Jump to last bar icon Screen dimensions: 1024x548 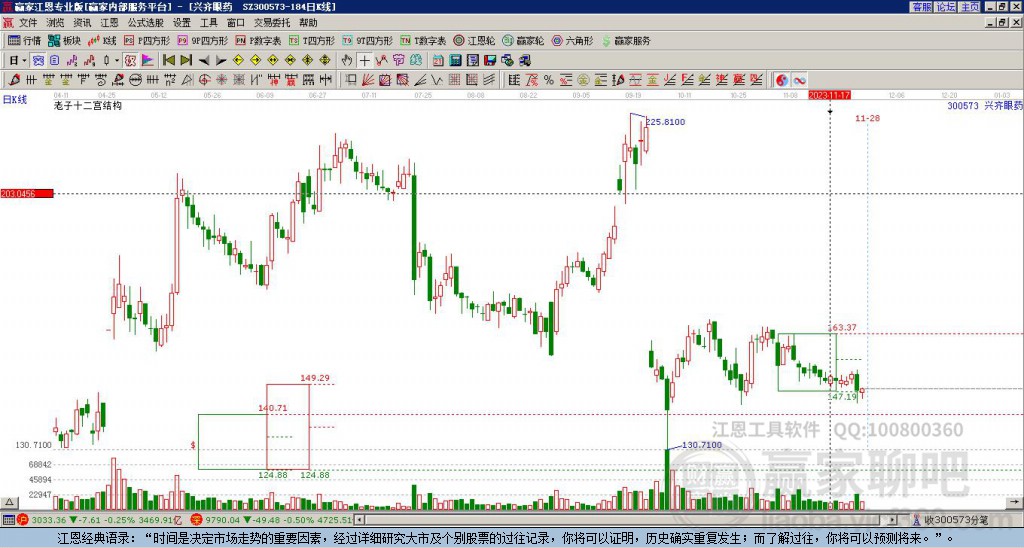[186, 61]
